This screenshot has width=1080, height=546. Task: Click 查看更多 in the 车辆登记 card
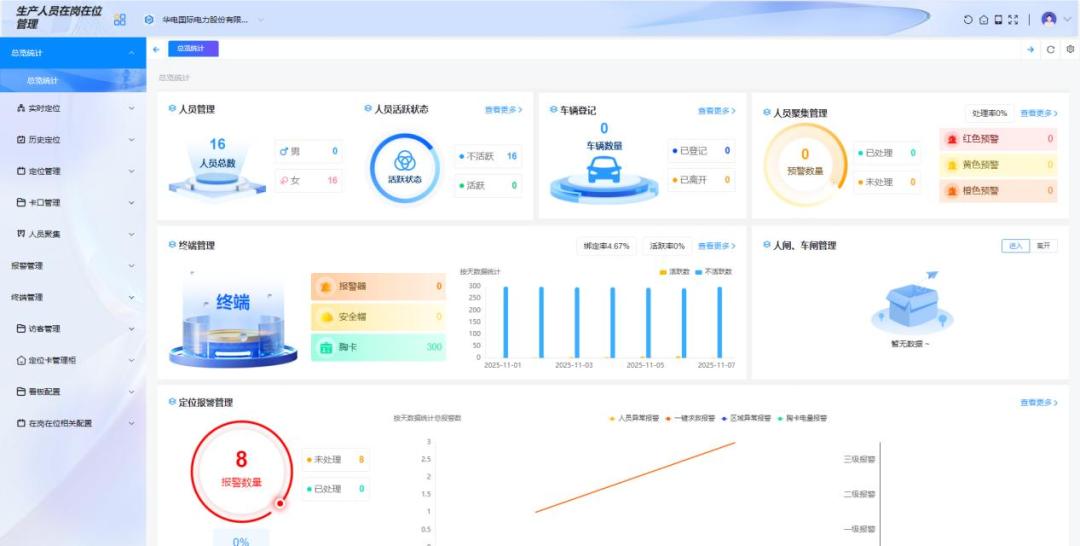(x=716, y=111)
